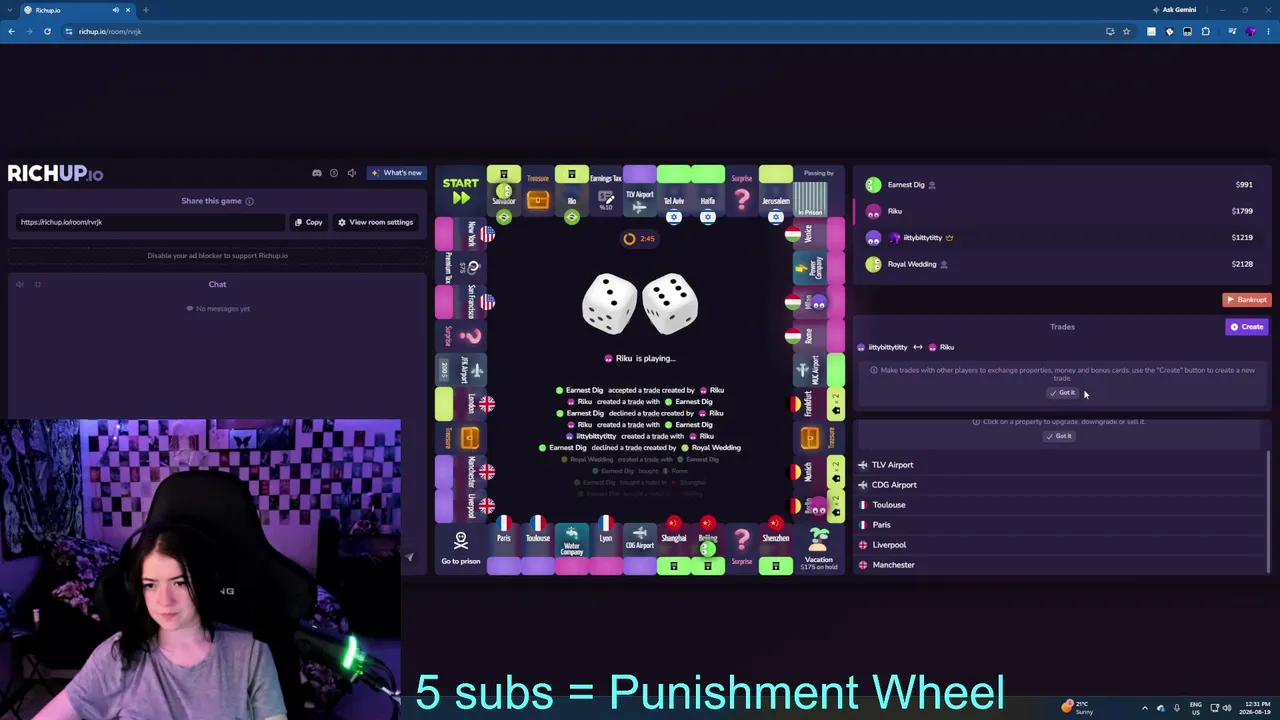Click the turn timer showing 2:45

point(639,238)
